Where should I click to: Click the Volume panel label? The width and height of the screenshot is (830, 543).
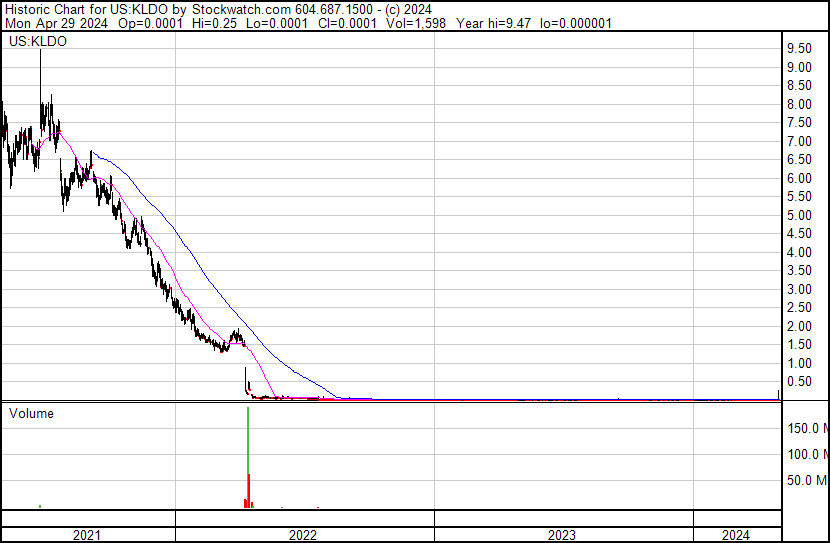click(x=32, y=413)
